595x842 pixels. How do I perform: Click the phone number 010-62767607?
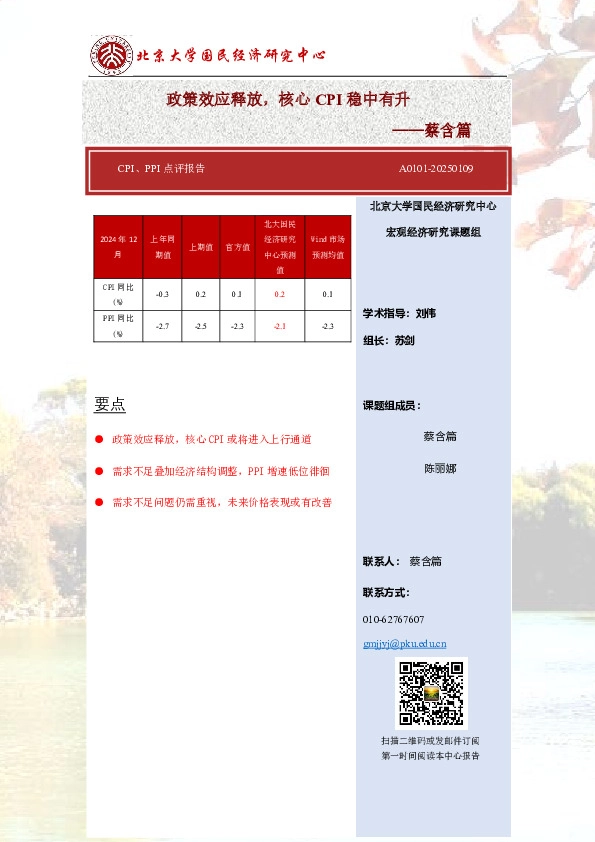394,619
